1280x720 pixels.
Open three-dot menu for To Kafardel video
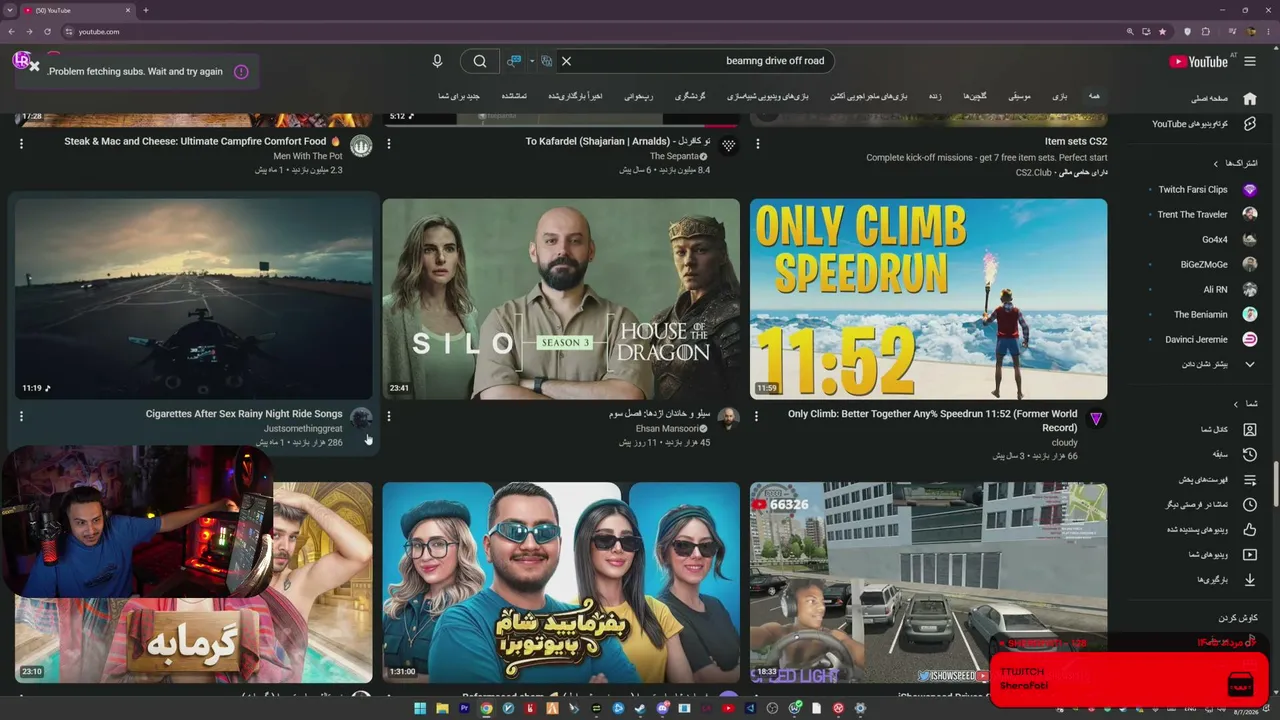coord(389,144)
